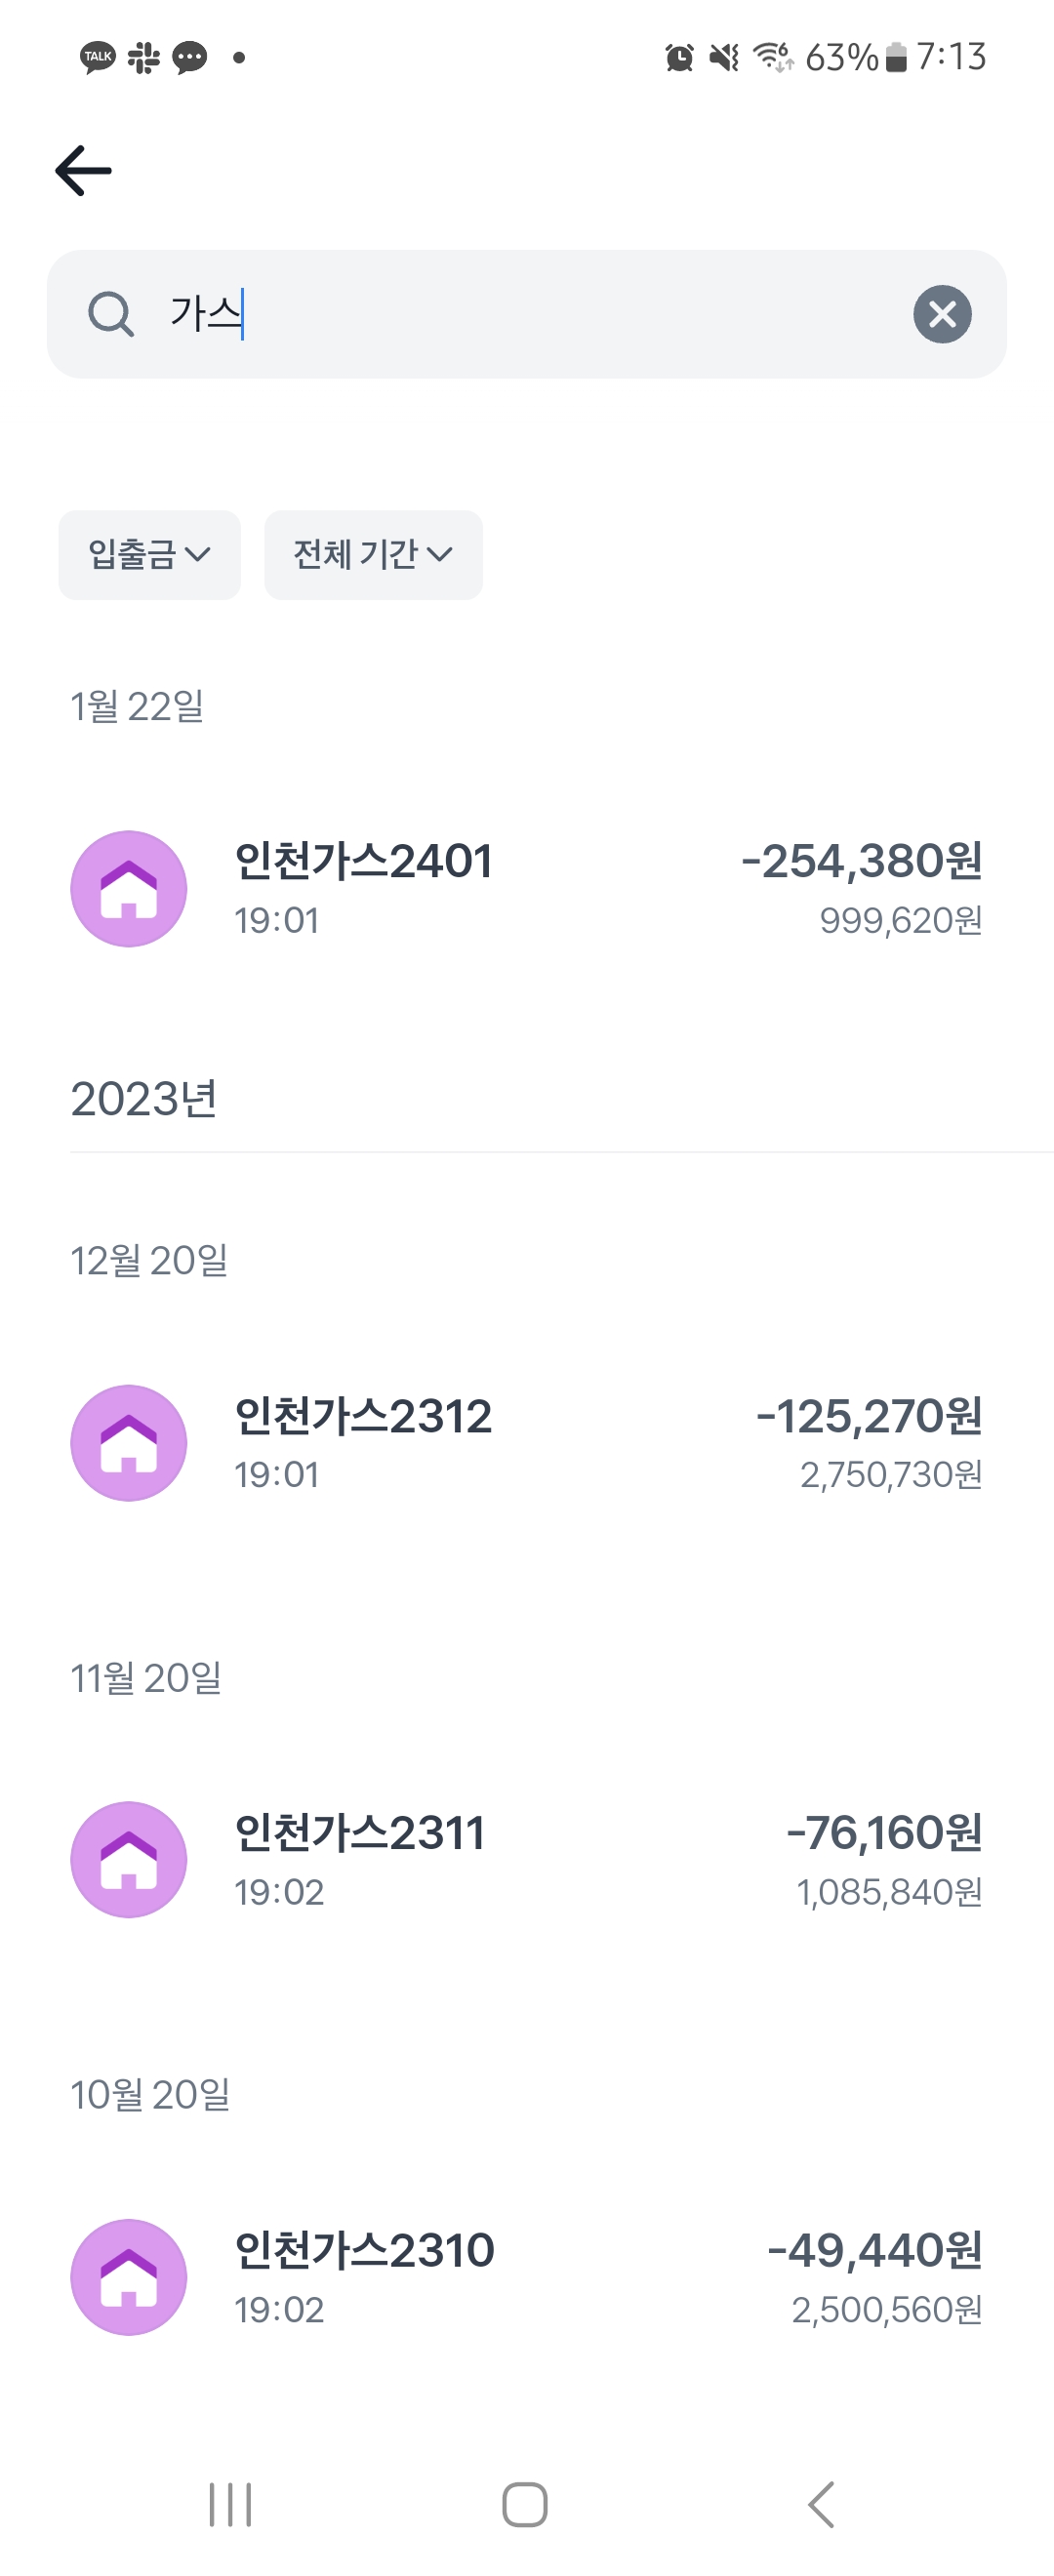Tap the magnifier search icon
The height and width of the screenshot is (2576, 1054).
click(110, 314)
